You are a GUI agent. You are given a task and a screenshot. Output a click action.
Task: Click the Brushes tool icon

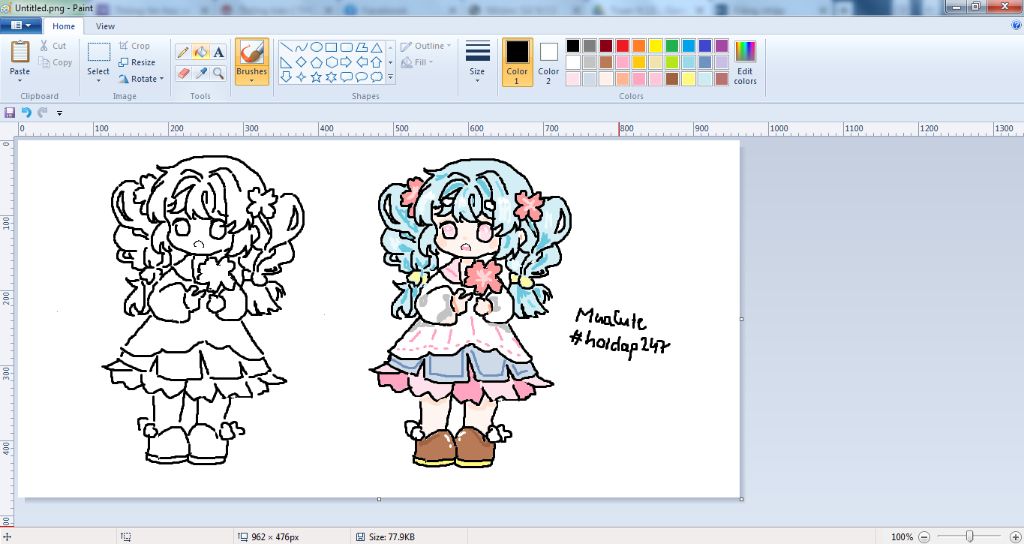point(251,54)
